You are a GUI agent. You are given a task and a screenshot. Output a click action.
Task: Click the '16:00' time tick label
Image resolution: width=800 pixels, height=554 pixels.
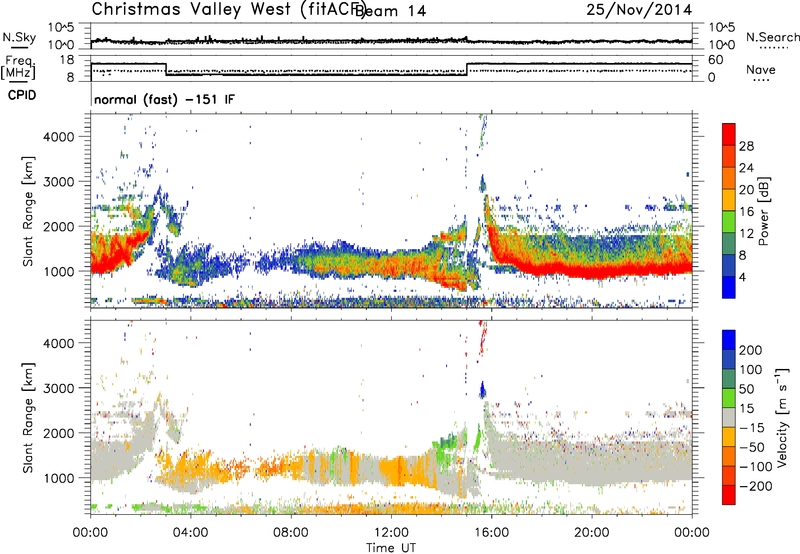pyautogui.click(x=491, y=533)
